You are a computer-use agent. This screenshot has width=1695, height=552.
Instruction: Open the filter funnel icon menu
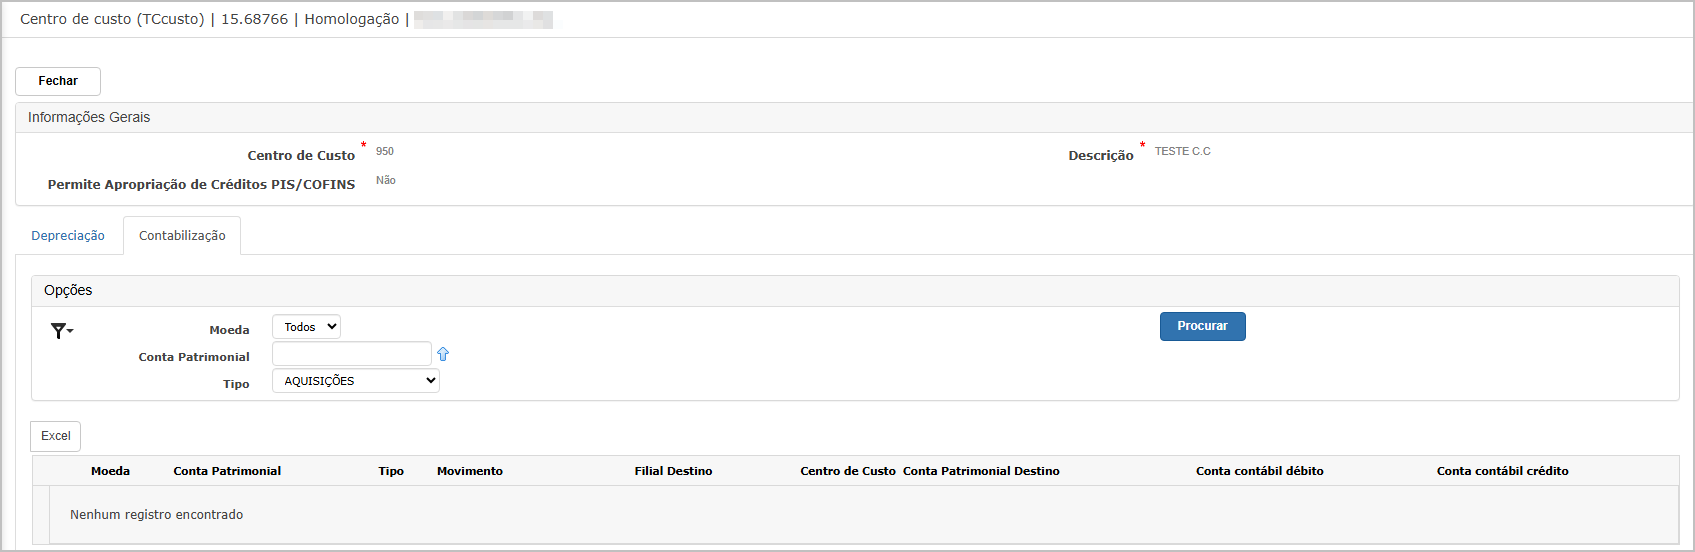[61, 330]
